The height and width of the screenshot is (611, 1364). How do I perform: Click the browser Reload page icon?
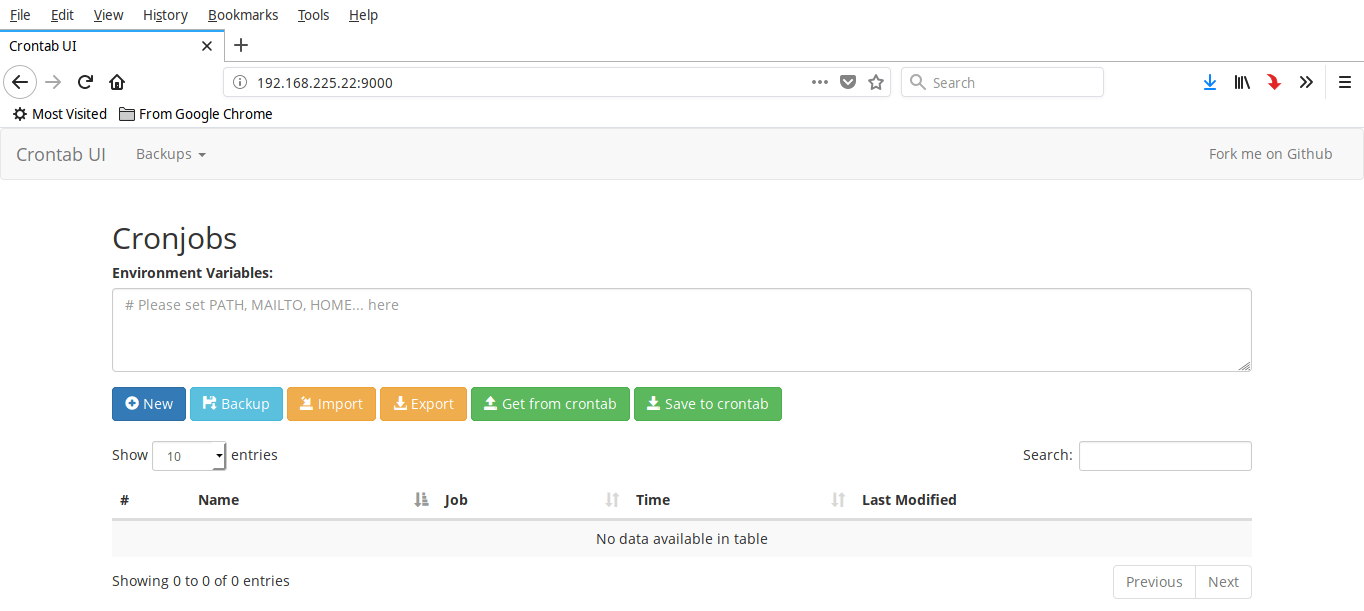pyautogui.click(x=86, y=82)
